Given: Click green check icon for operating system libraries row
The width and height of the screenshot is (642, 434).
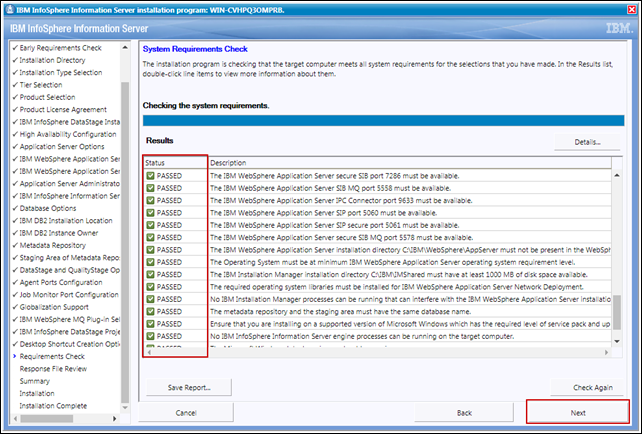Looking at the screenshot, I should [x=150, y=287].
